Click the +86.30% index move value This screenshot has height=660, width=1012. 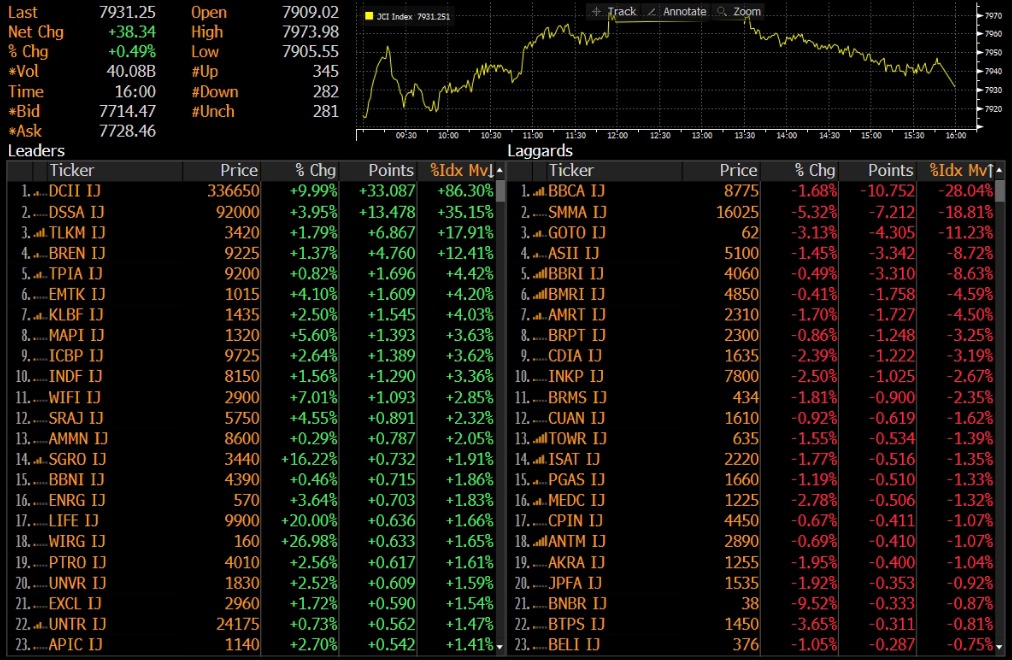click(465, 191)
